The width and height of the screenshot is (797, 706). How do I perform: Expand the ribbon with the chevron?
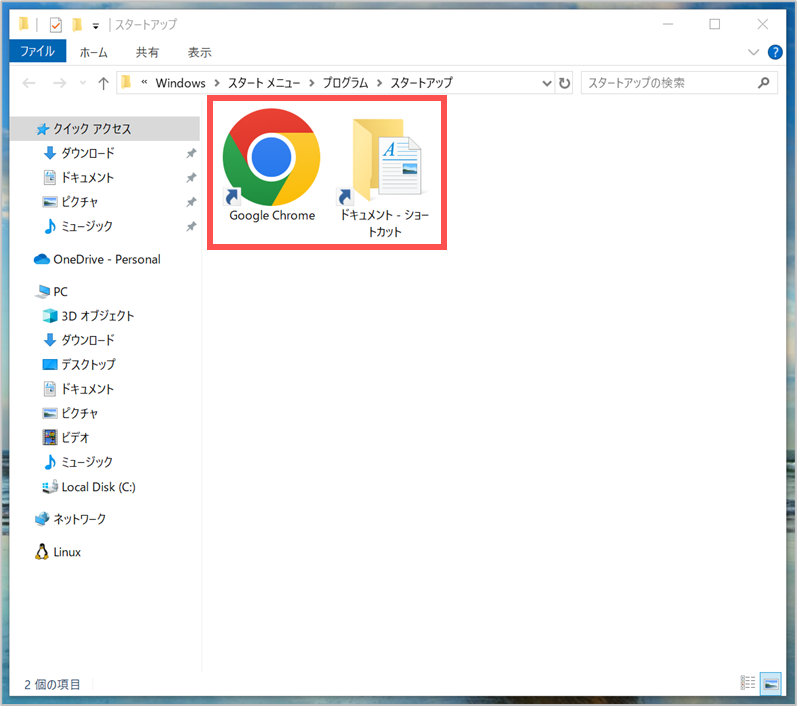click(x=753, y=52)
